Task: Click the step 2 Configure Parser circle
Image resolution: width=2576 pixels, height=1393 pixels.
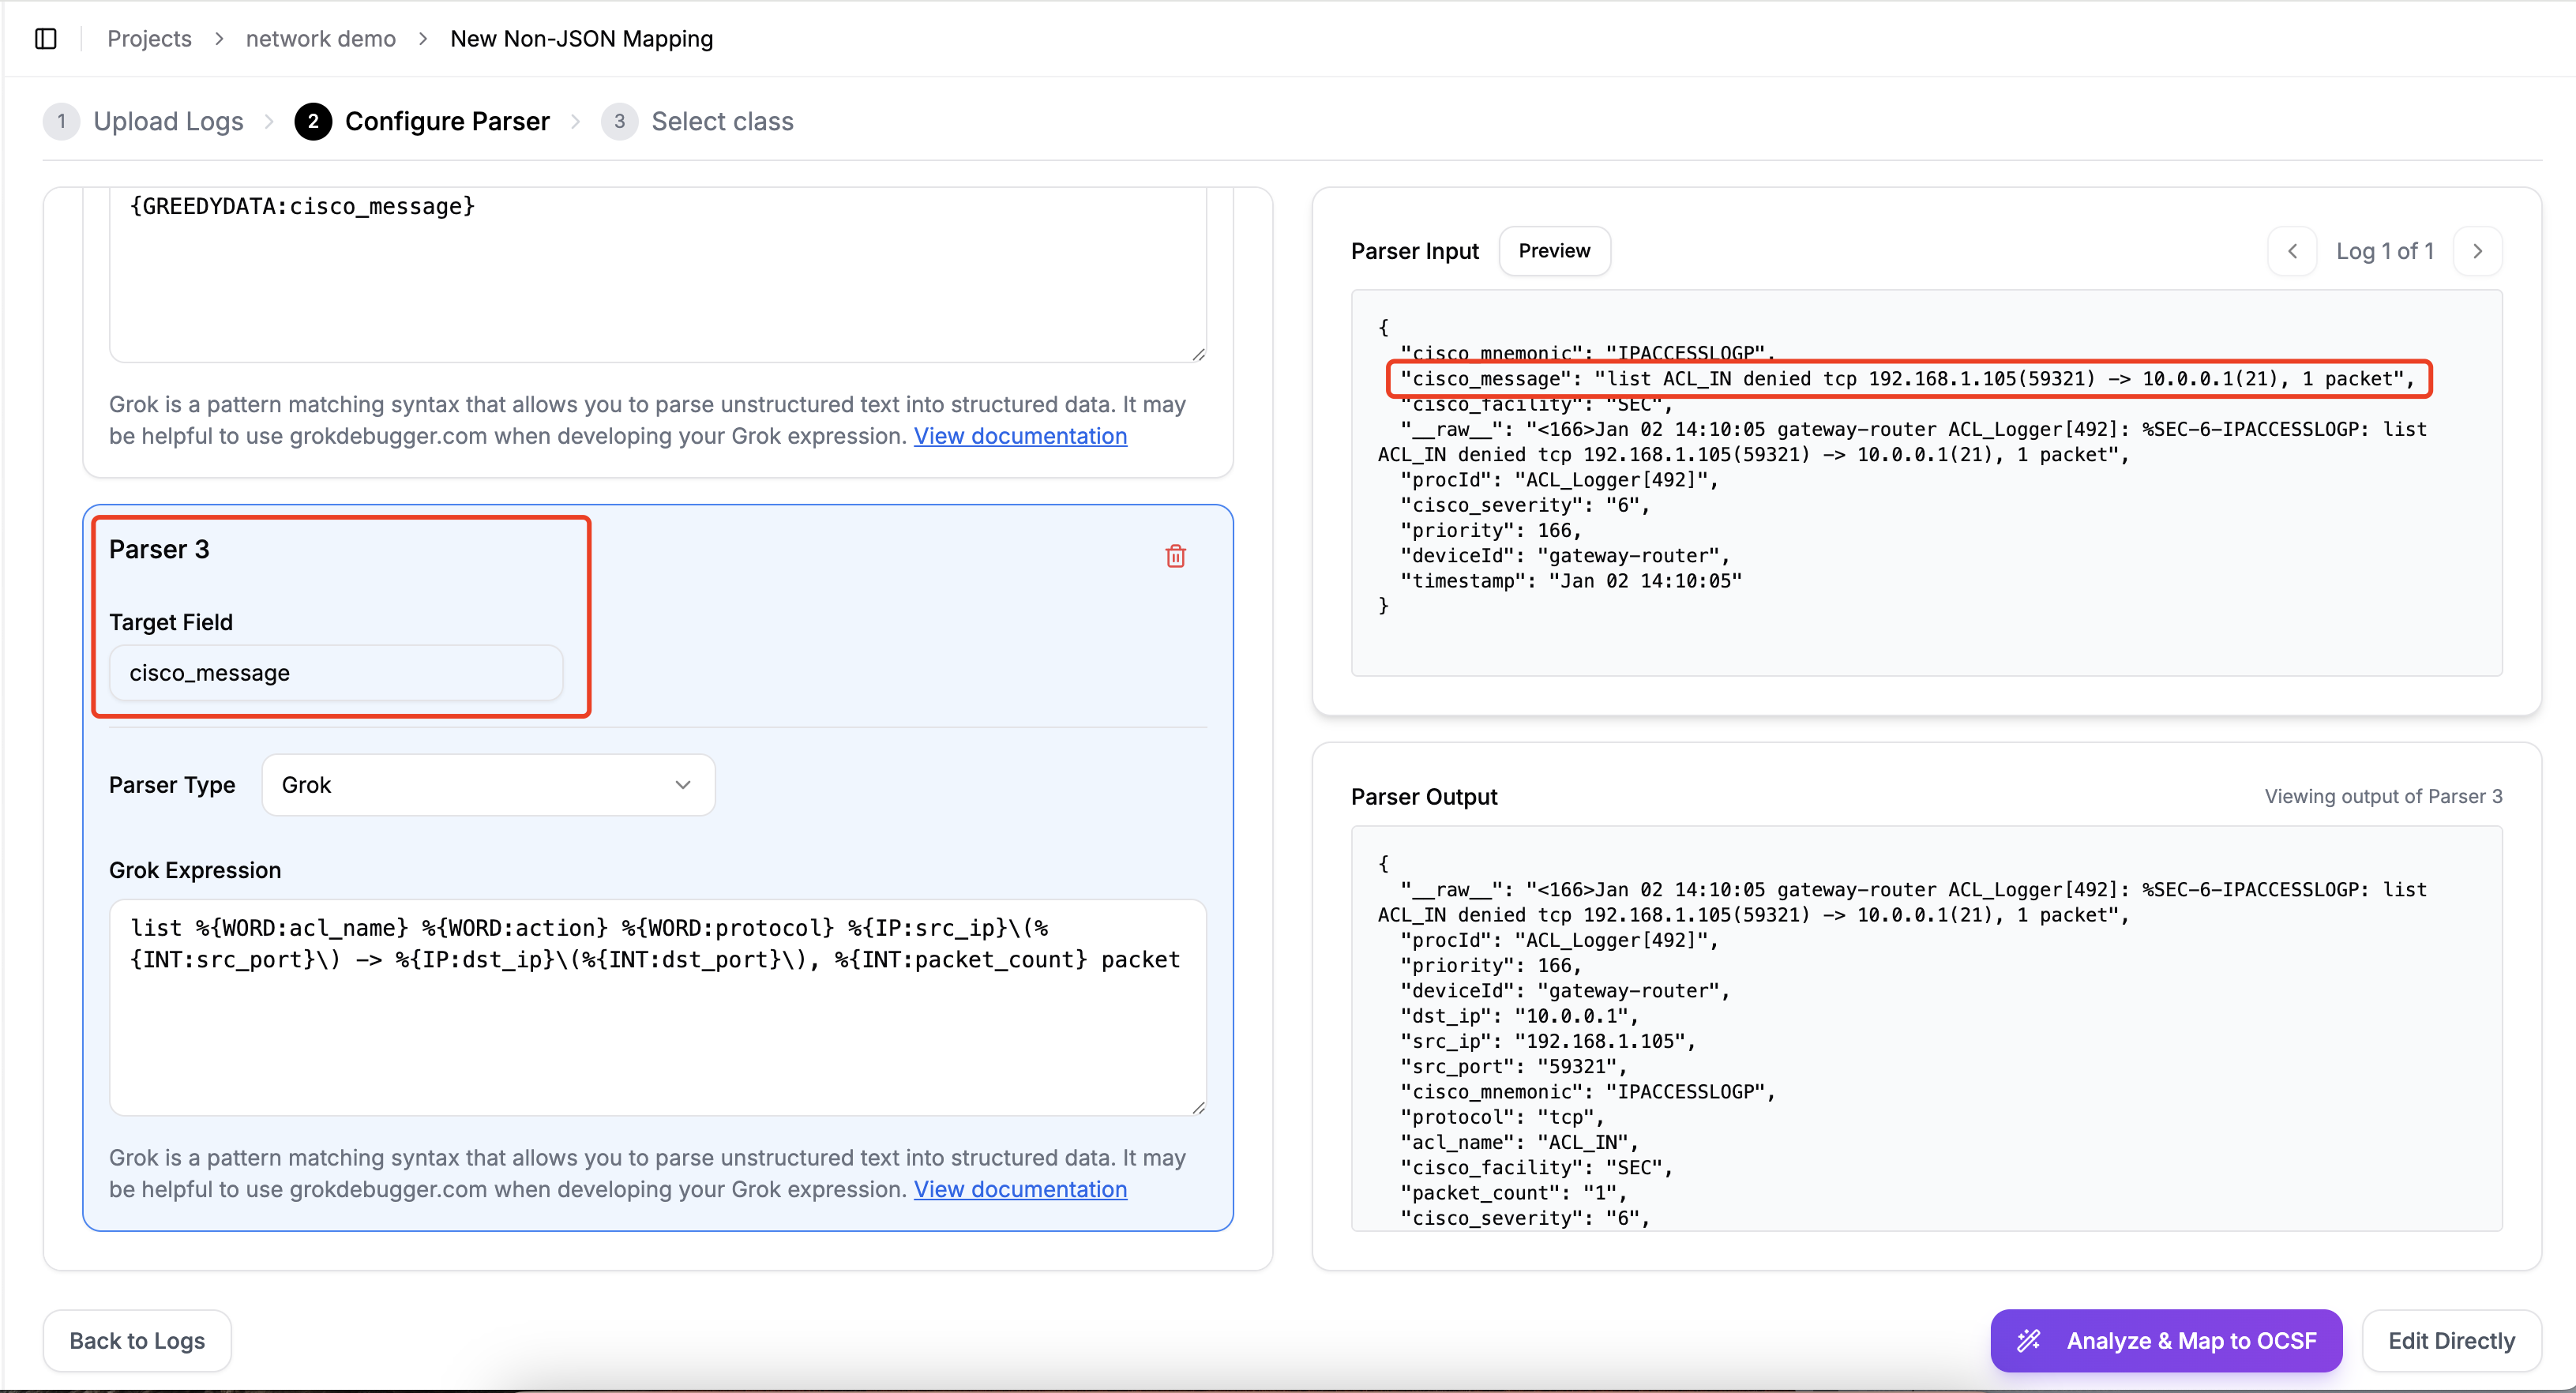Action: click(313, 121)
